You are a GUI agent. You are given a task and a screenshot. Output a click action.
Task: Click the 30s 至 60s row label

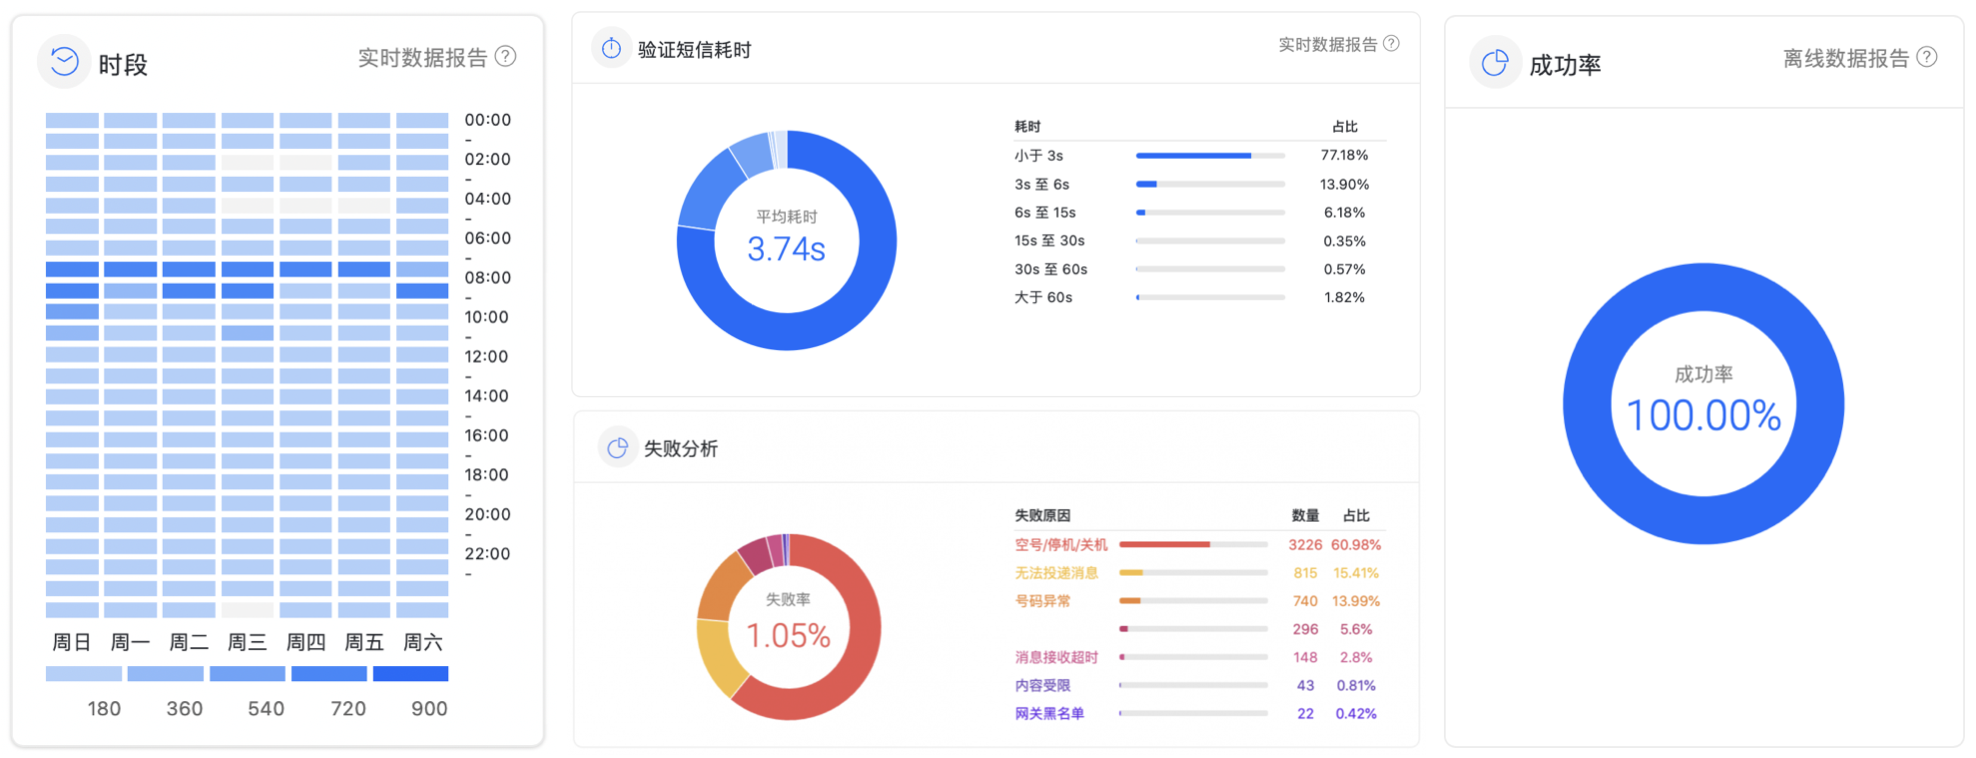pos(1051,269)
